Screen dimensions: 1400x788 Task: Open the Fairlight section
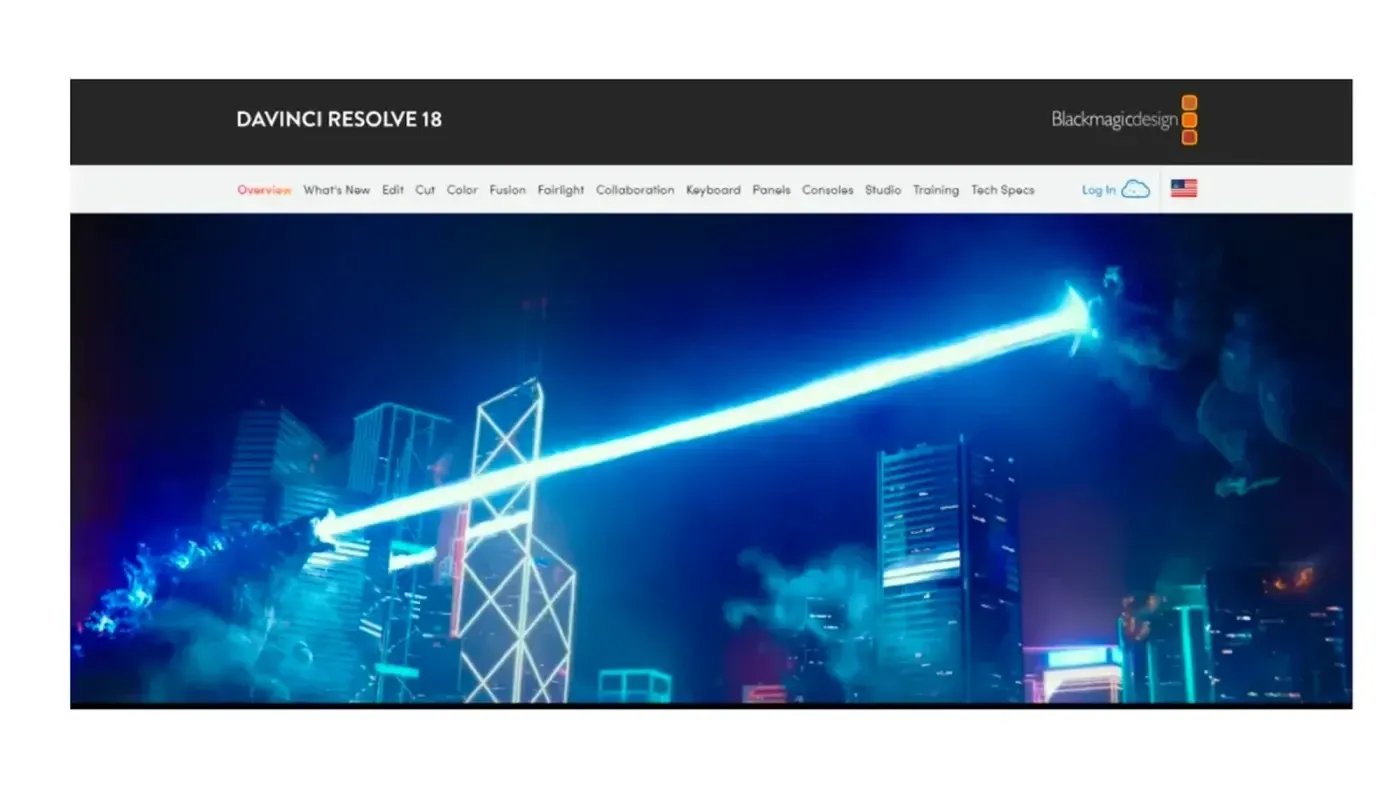point(561,190)
